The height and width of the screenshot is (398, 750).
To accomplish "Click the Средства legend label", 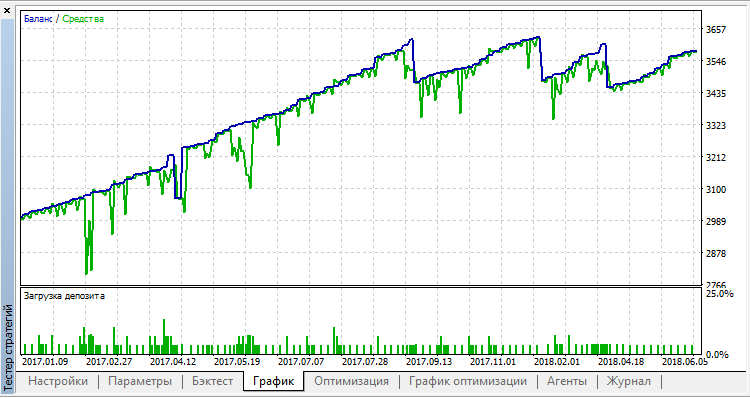I will pos(83,19).
